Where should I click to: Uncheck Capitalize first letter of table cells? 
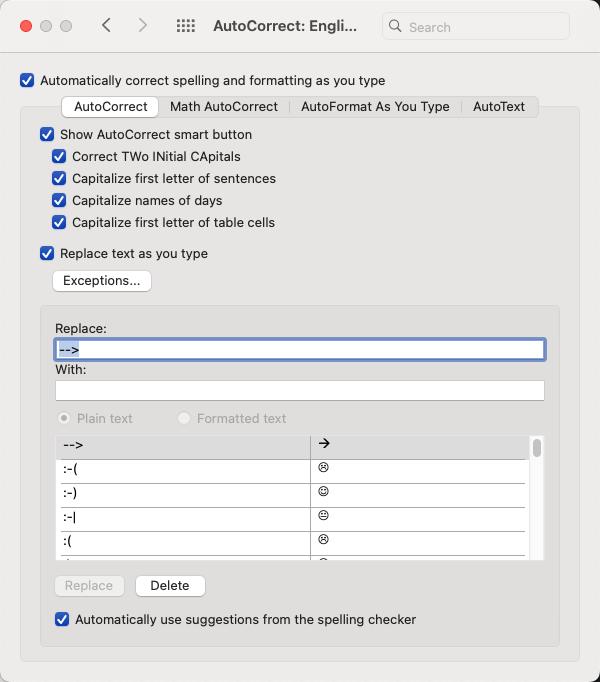[59, 223]
